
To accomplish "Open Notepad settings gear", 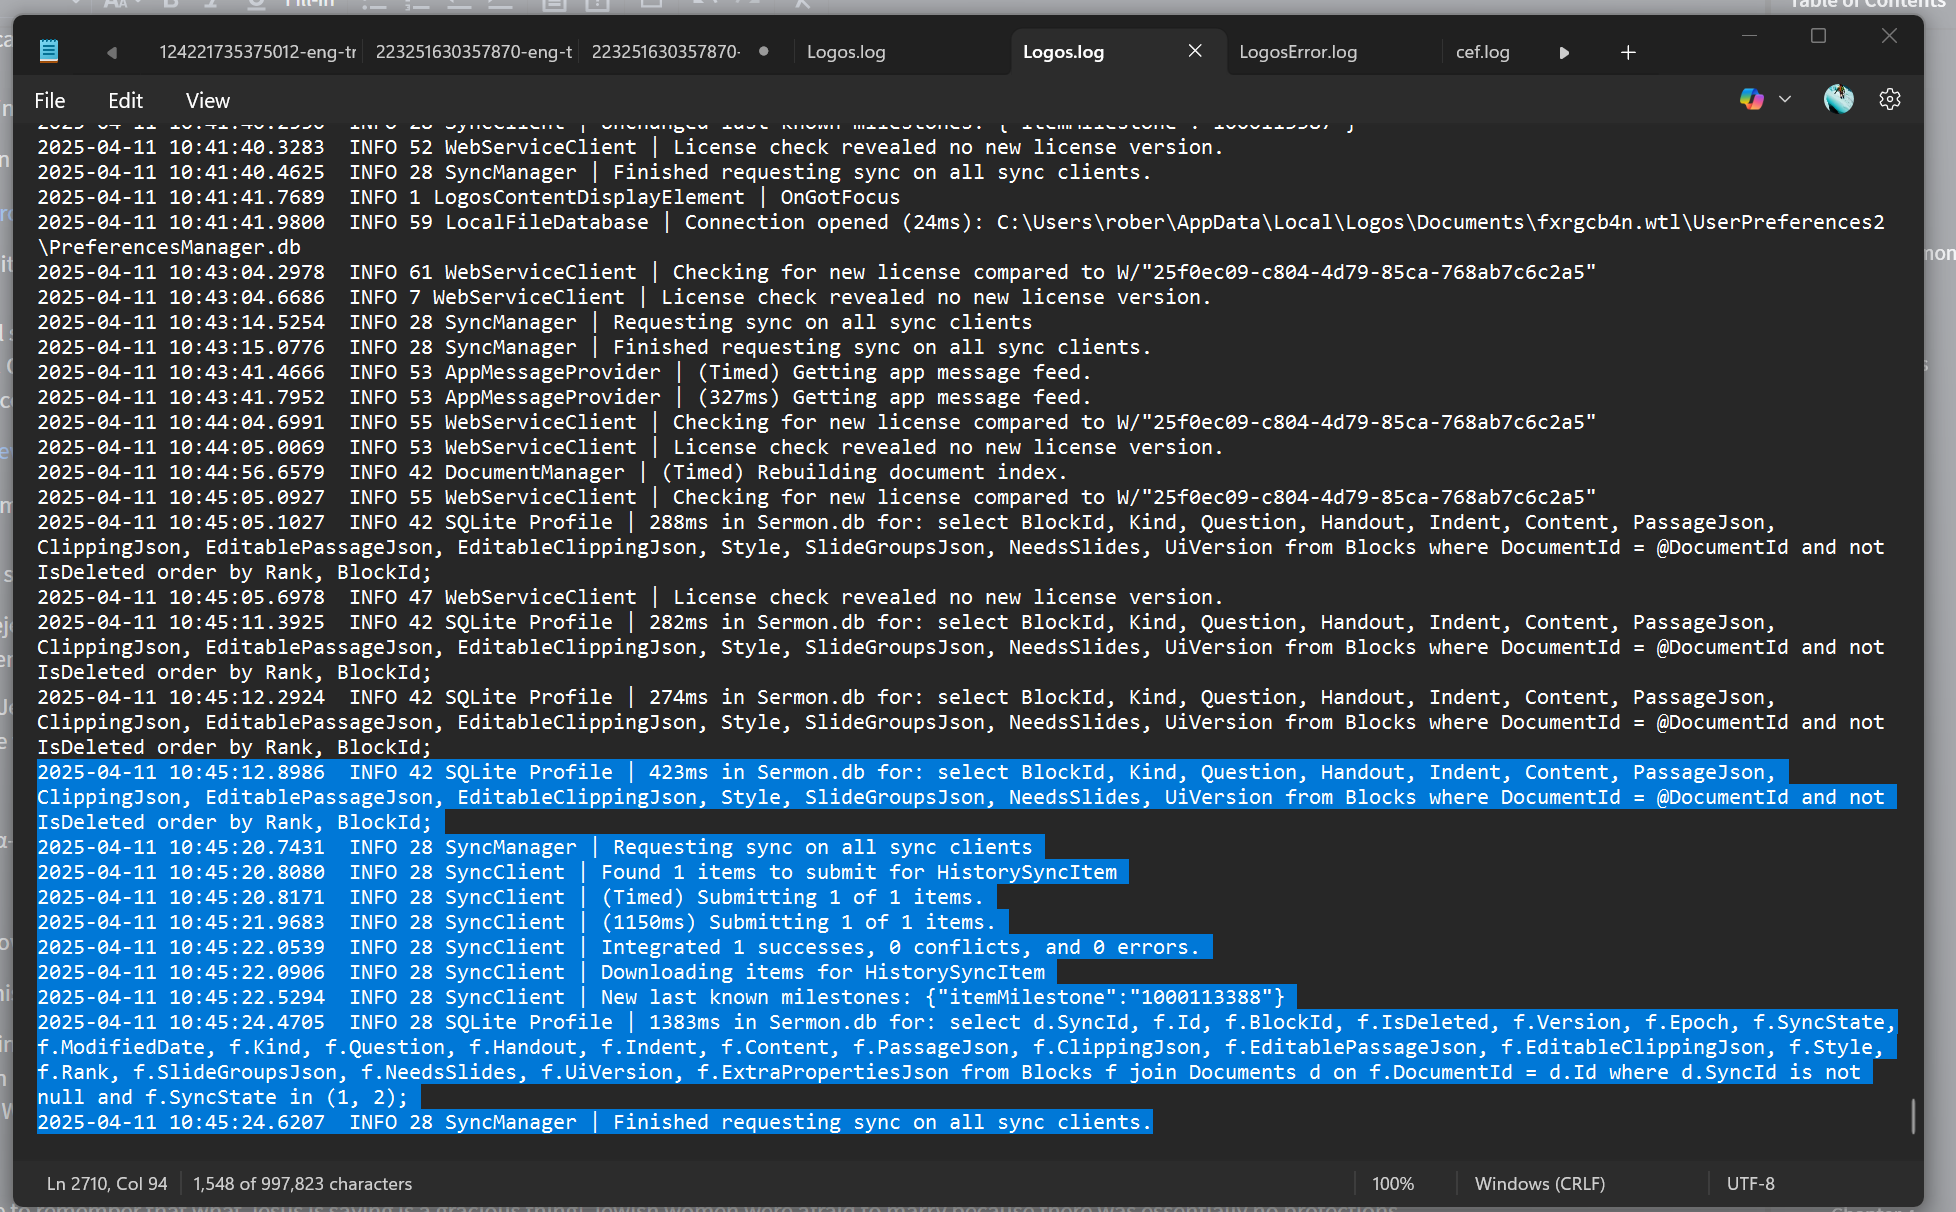I will tap(1890, 99).
